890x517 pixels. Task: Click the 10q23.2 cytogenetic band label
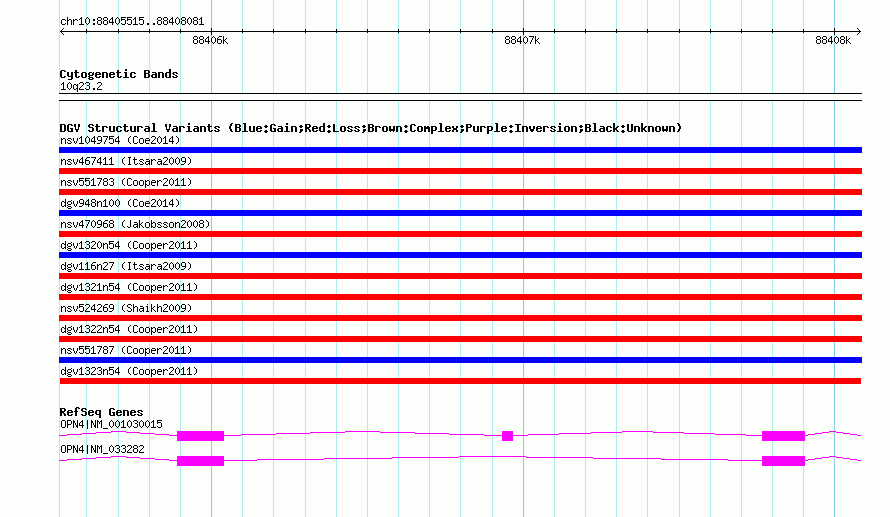click(x=81, y=87)
